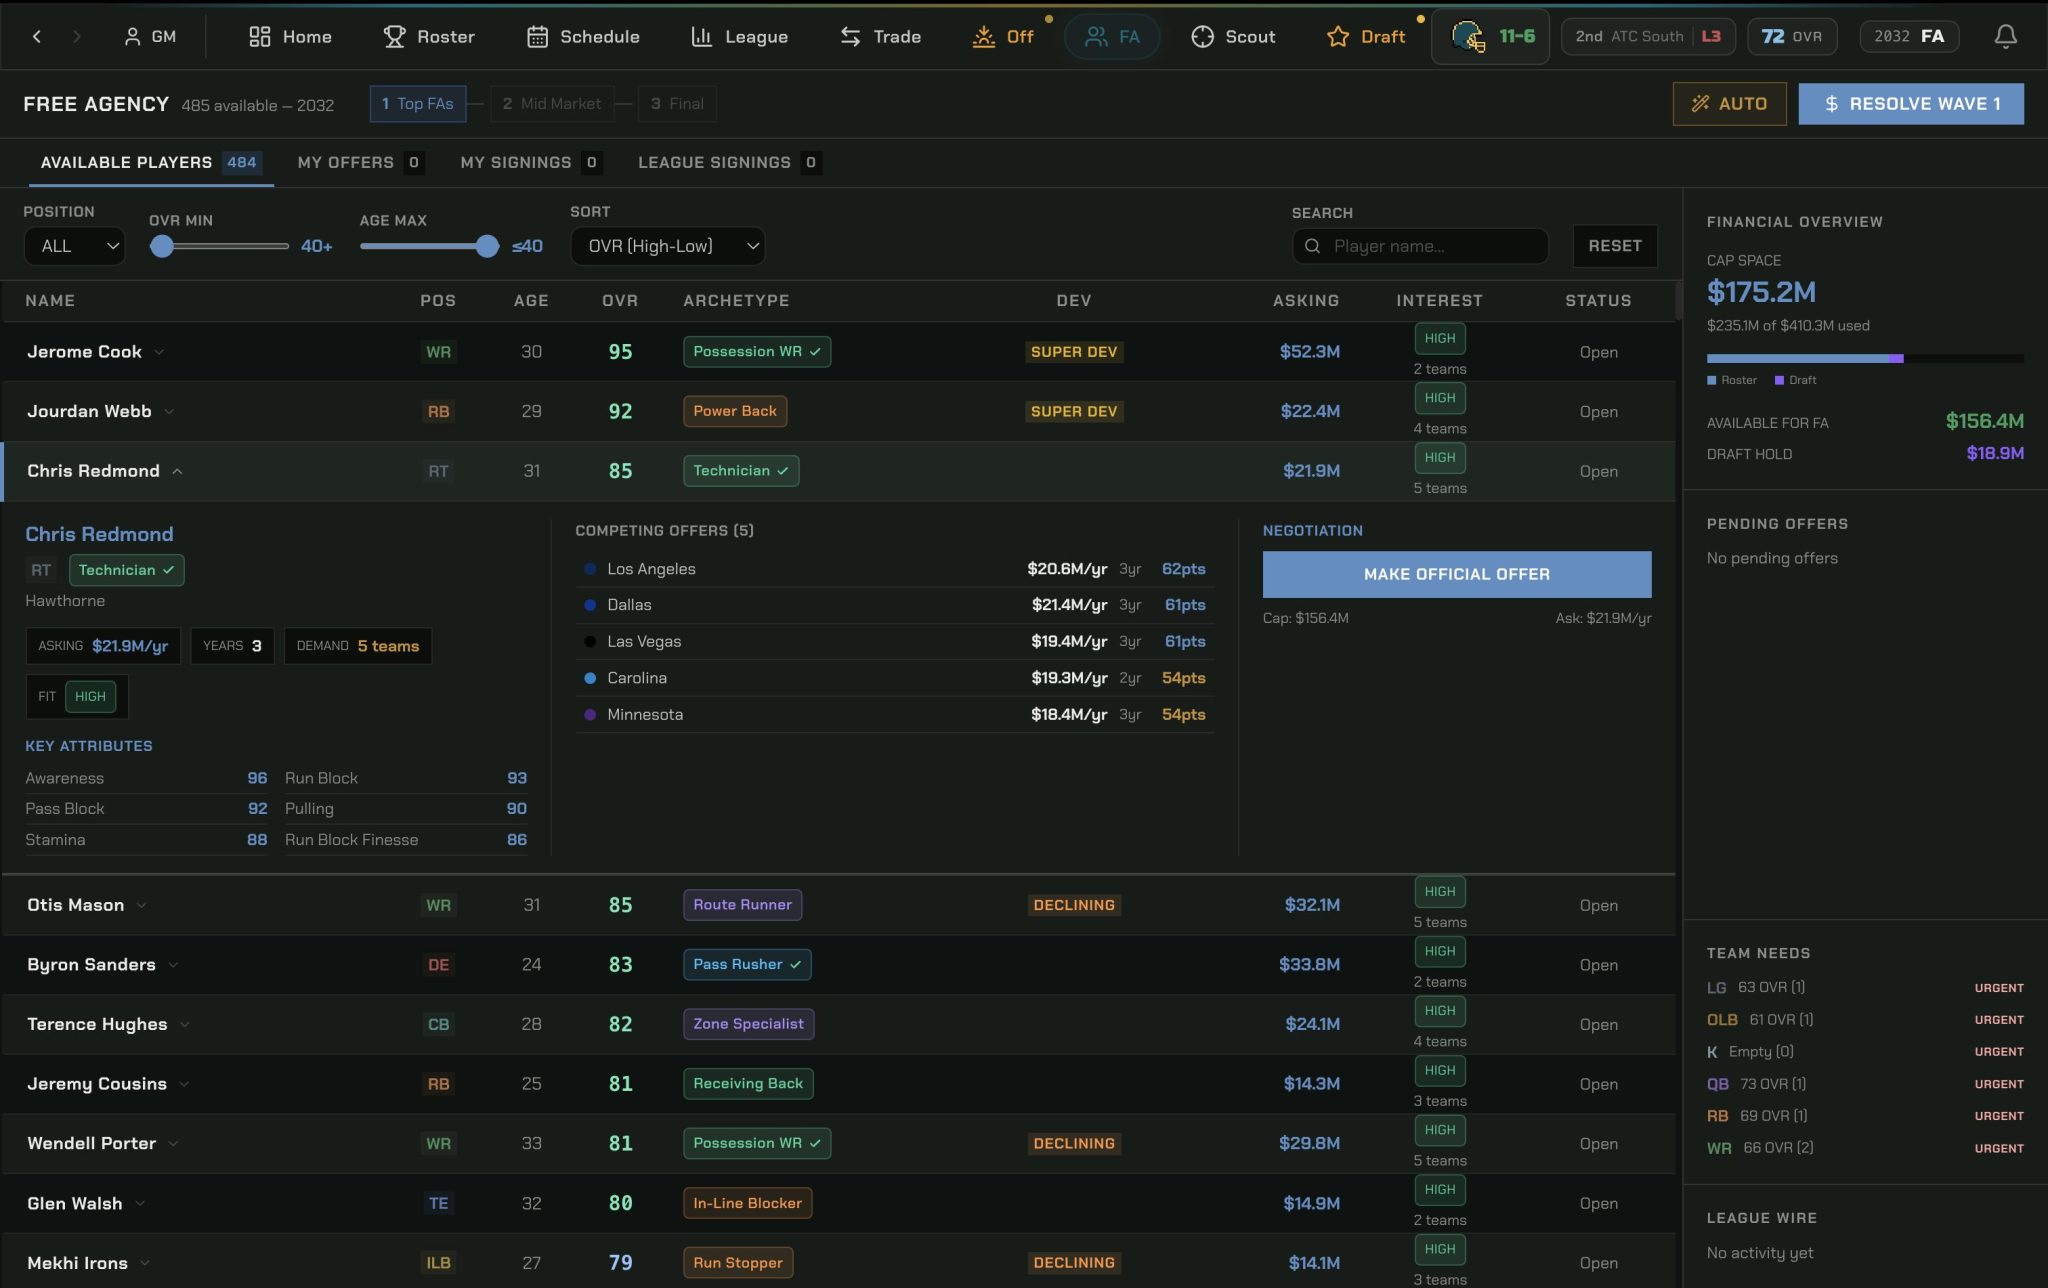Select wave step 3 Final

click(677, 104)
